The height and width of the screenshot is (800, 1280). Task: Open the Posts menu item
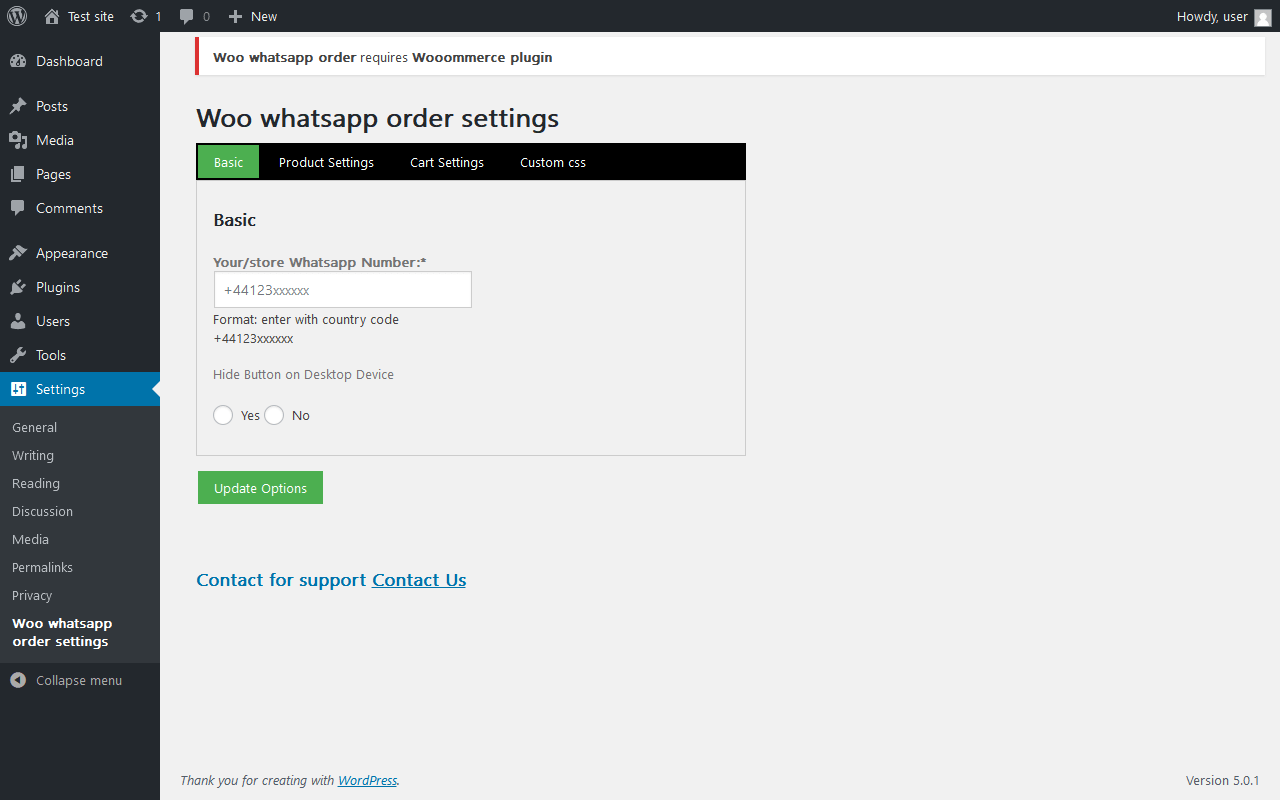80,106
